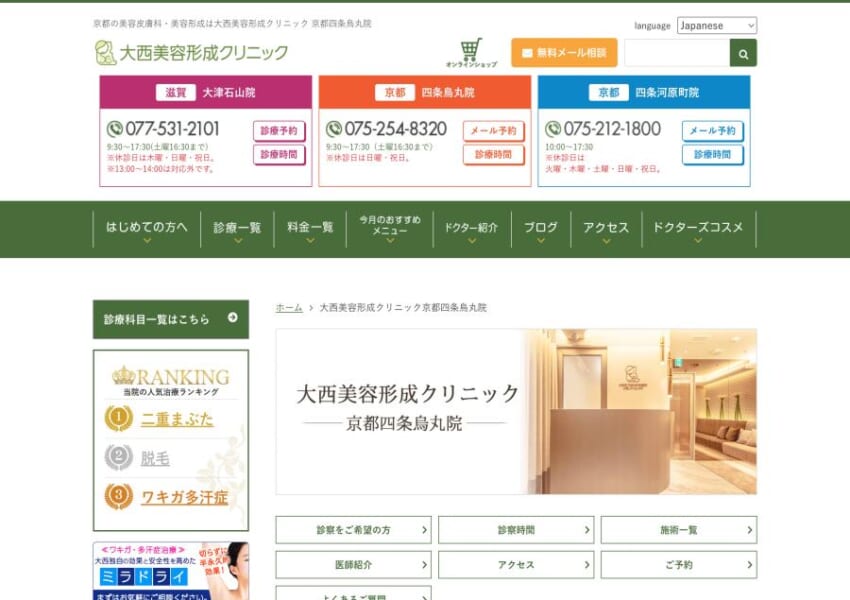Expand the 診療一覧 menu
Image resolution: width=850 pixels, height=600 pixels.
237,229
